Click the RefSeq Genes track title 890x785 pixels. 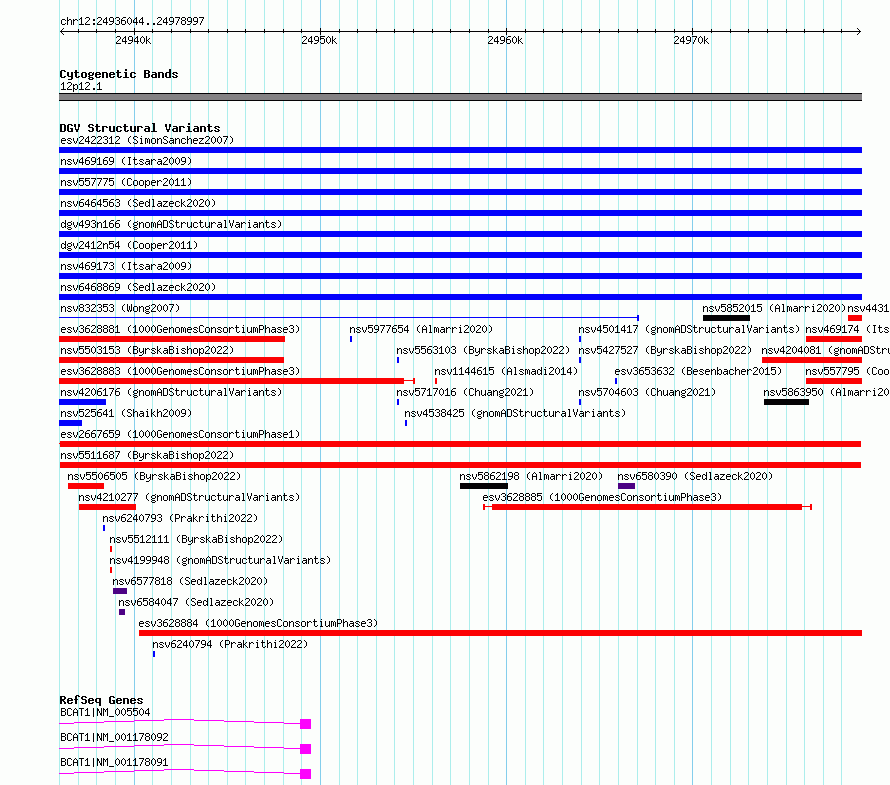pos(101,700)
